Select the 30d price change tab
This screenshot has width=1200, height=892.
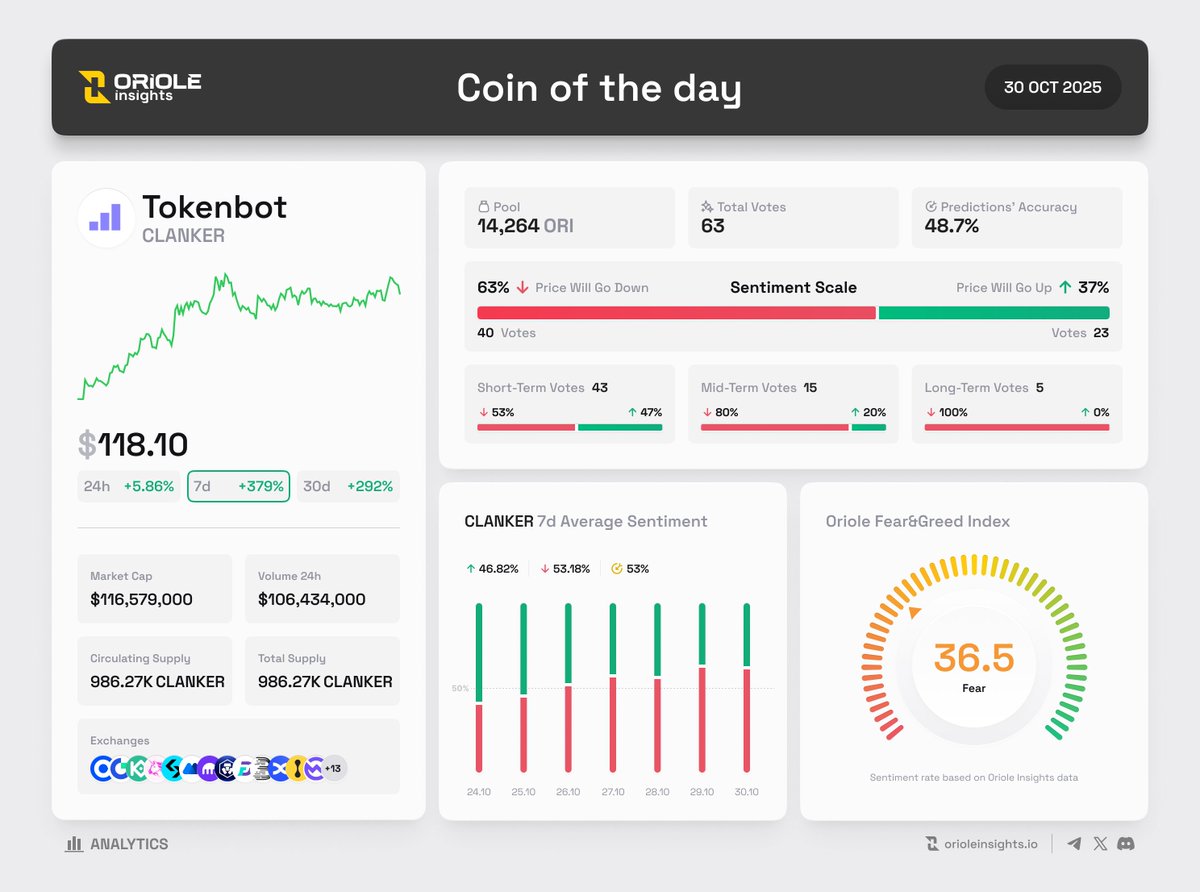(x=348, y=486)
